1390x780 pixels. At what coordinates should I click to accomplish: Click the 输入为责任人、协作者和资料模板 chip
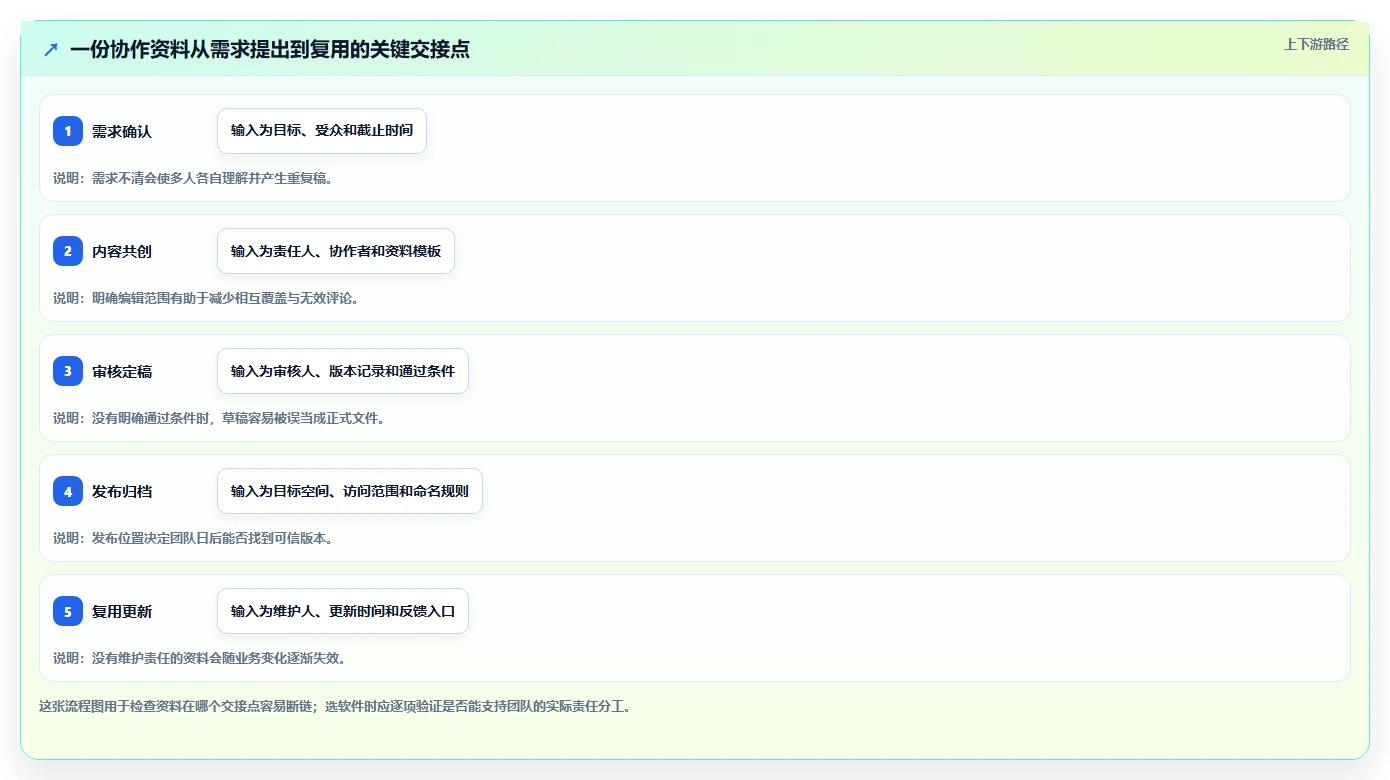(336, 251)
